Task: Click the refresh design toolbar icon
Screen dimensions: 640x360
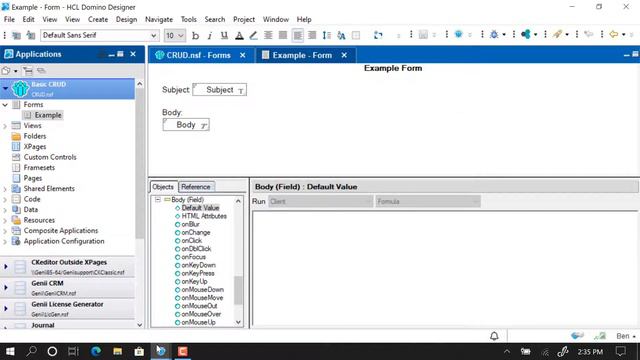Action: point(378,35)
